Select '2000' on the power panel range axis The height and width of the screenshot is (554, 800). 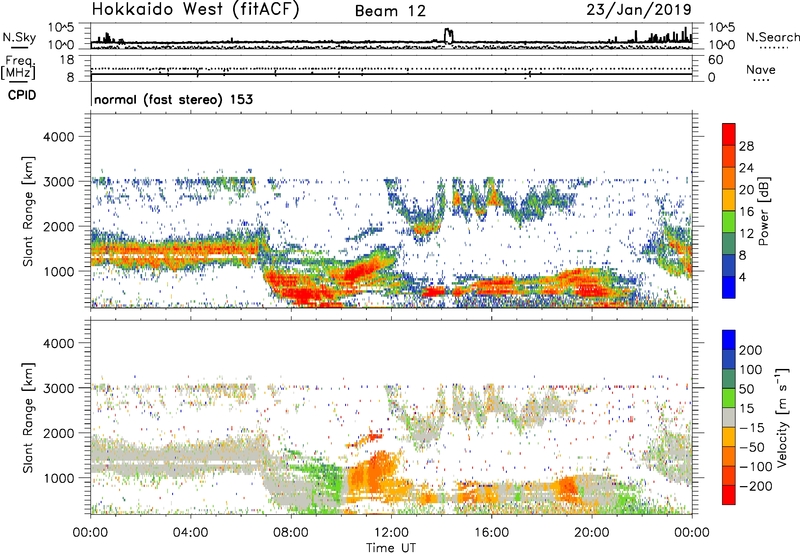pos(58,227)
